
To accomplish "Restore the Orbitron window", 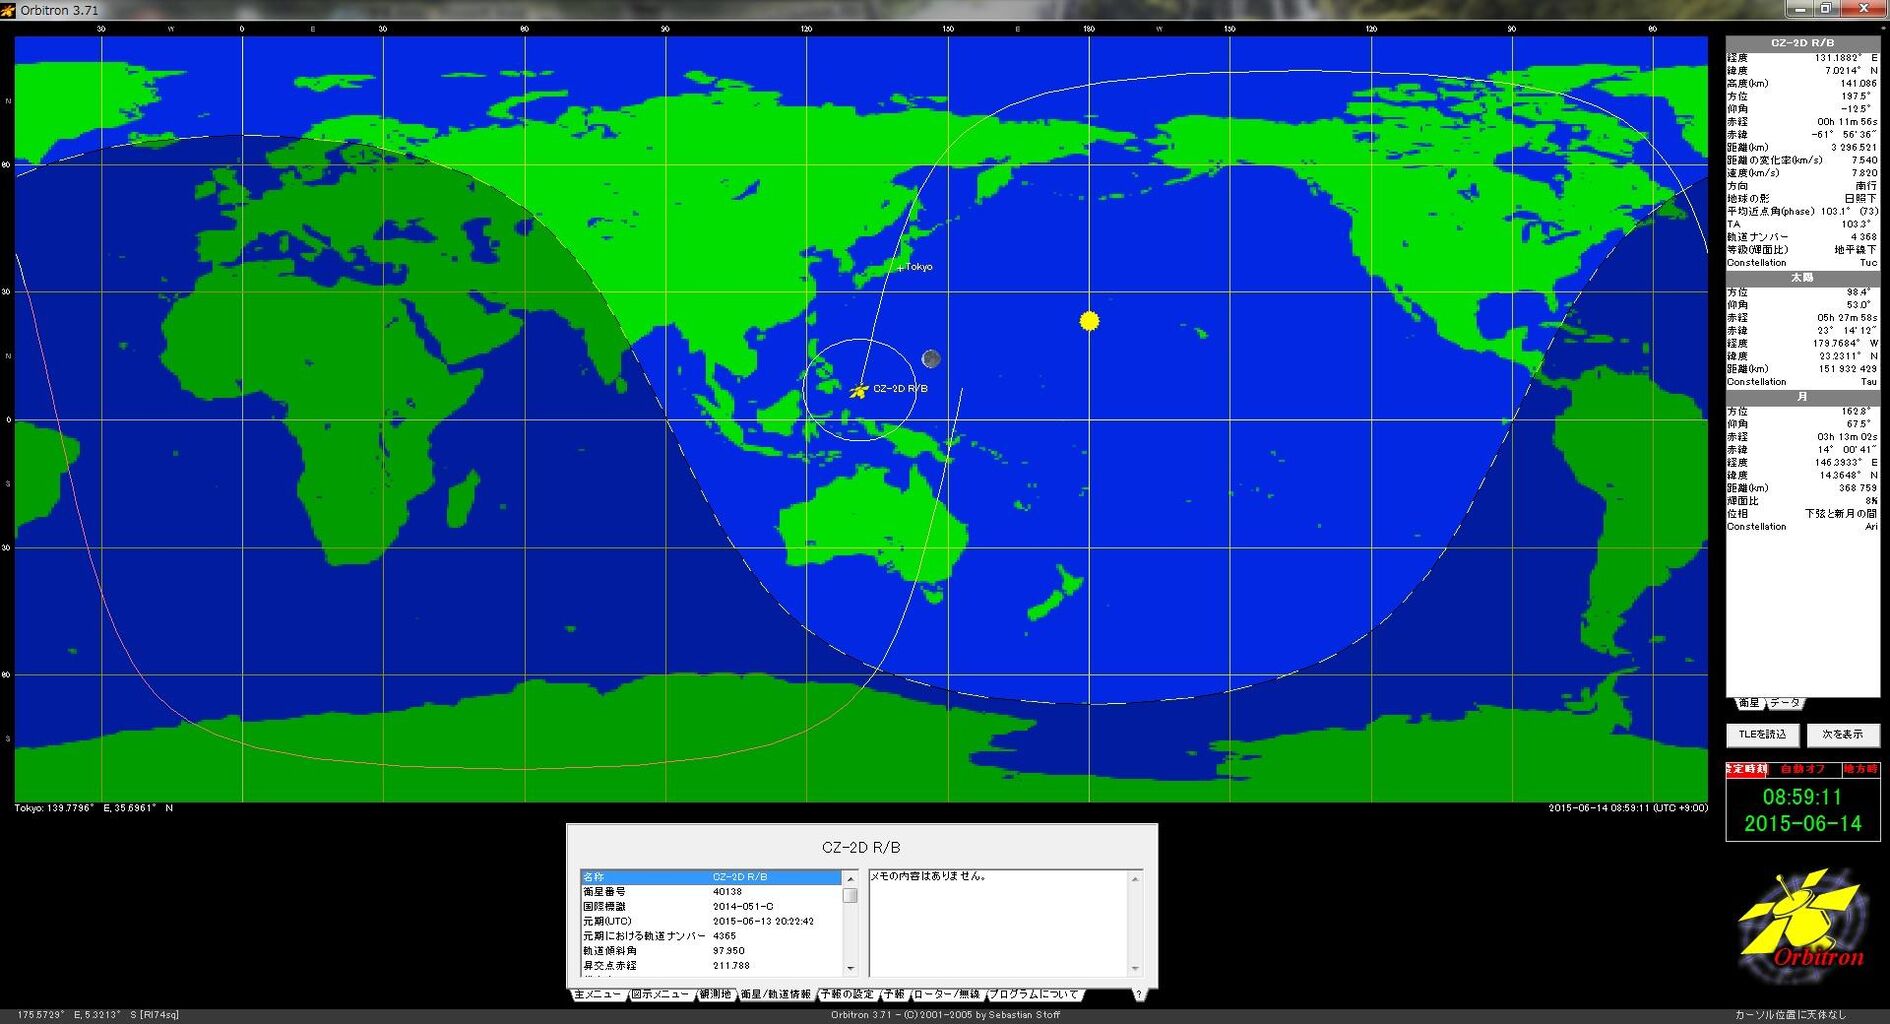I will coord(1826,8).
